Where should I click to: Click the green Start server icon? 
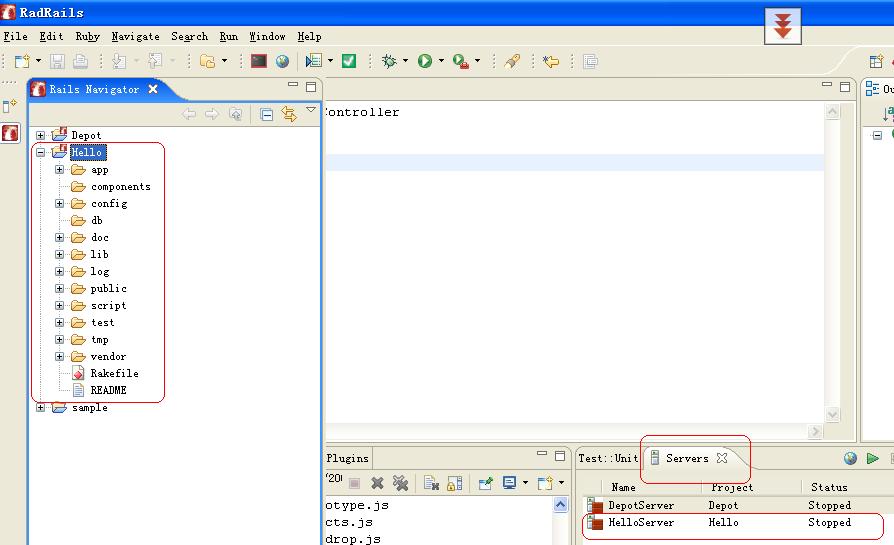[x=872, y=458]
